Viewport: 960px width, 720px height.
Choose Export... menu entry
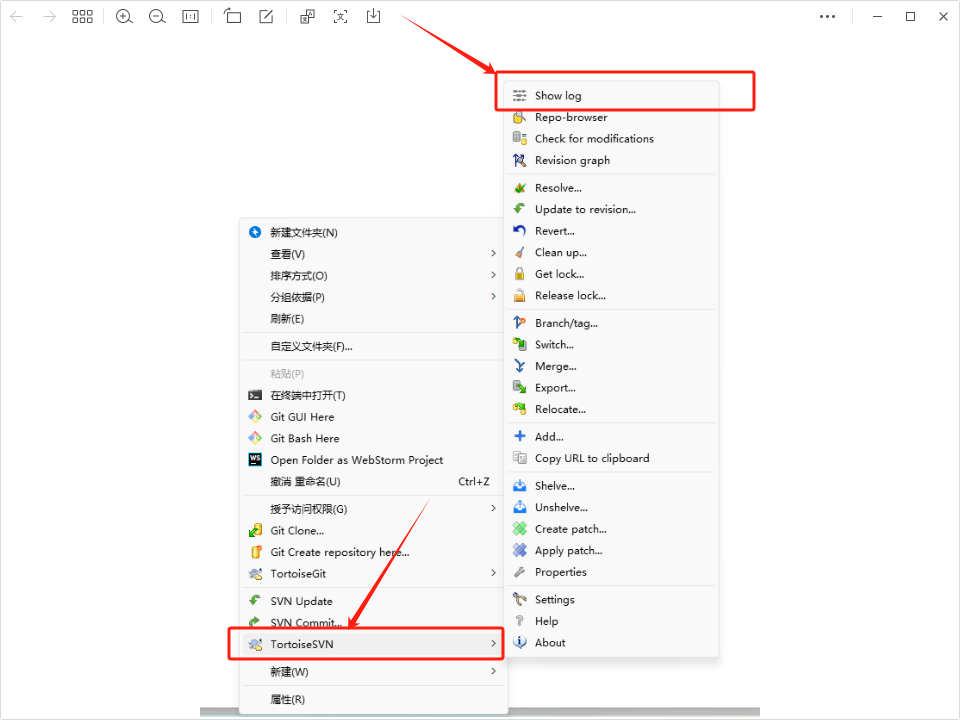tap(612, 388)
